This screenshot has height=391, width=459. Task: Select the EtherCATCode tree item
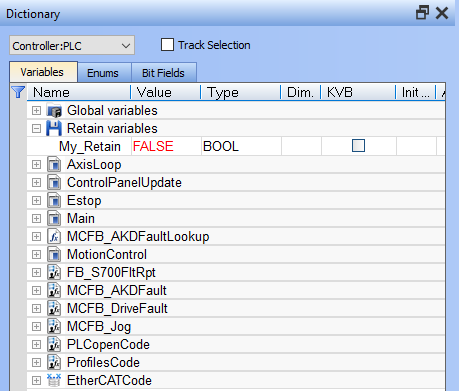pyautogui.click(x=109, y=380)
